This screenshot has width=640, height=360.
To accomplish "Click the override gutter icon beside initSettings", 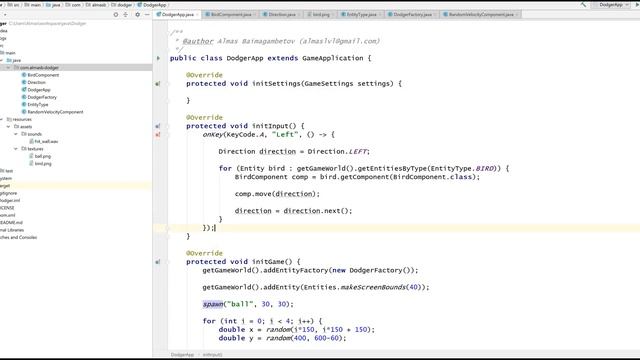I will coord(158,84).
